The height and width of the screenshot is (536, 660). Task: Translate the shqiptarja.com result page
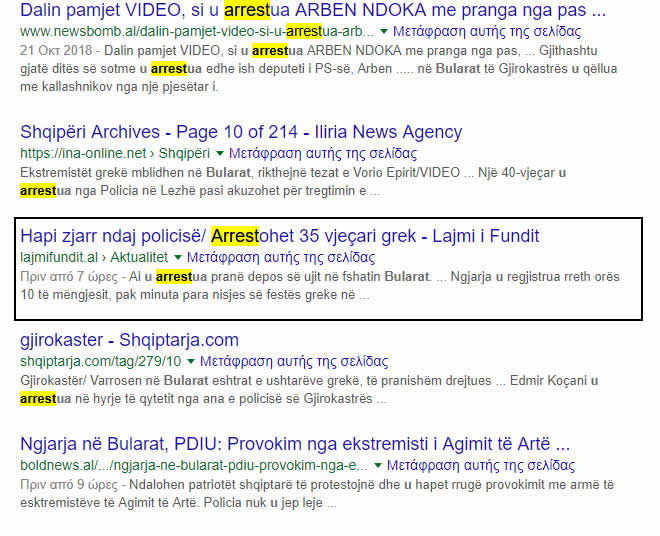point(293,362)
